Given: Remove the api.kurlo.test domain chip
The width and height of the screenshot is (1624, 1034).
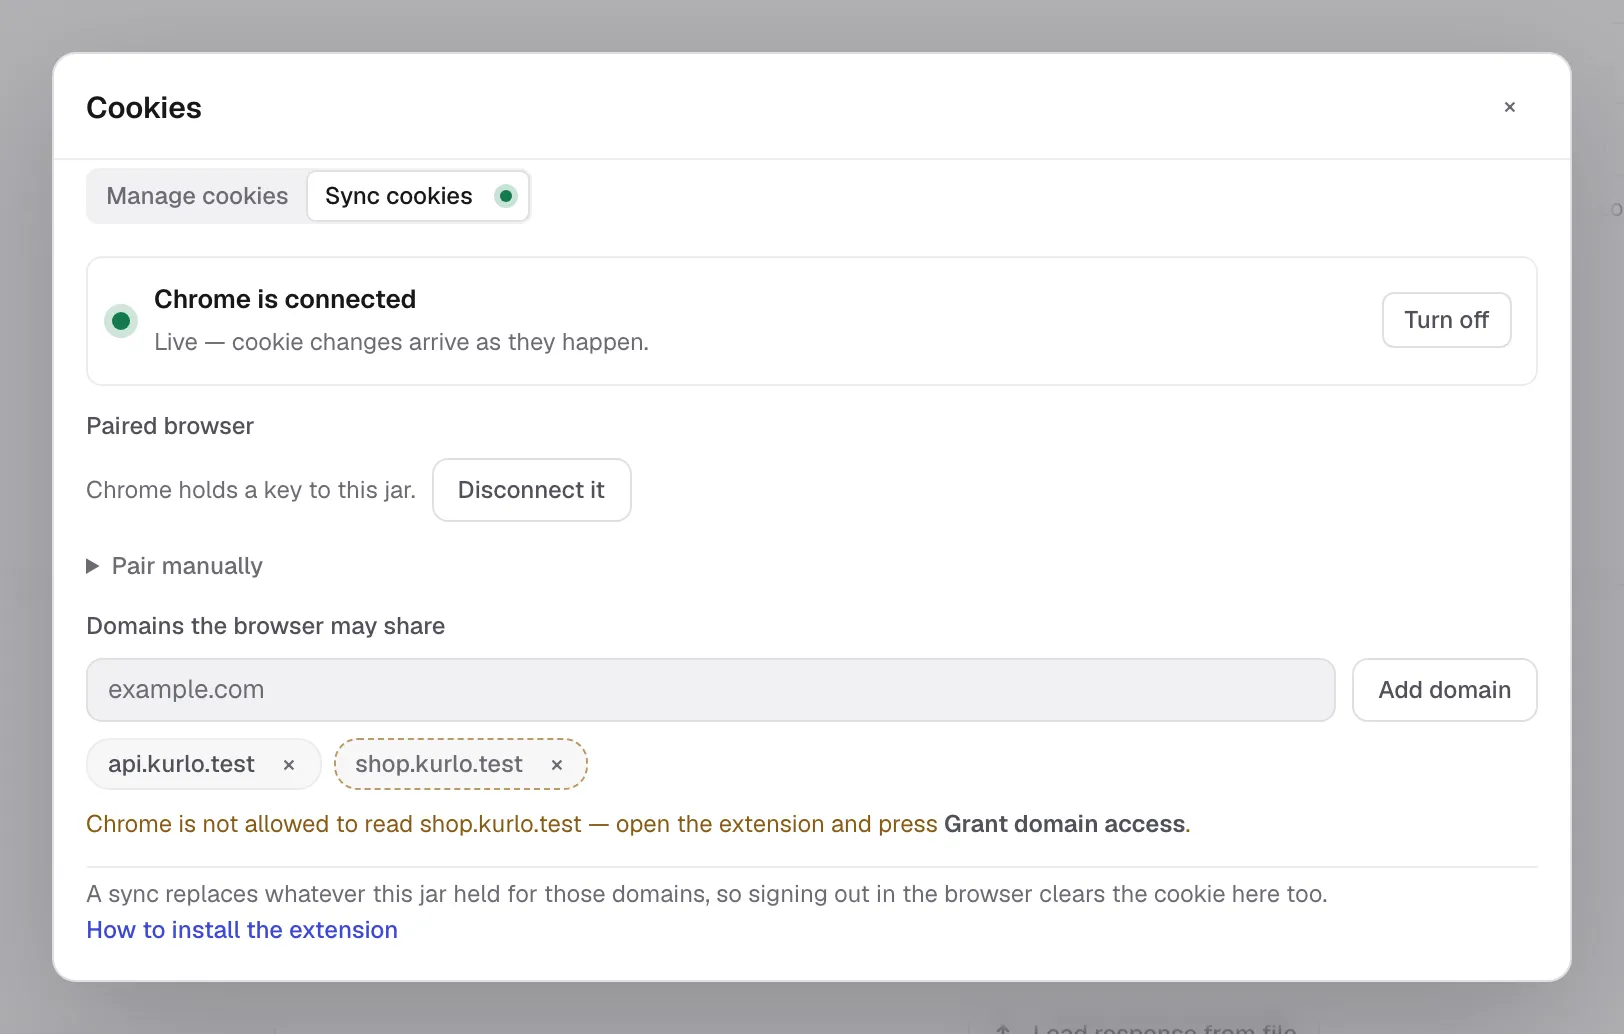Looking at the screenshot, I should 289,765.
